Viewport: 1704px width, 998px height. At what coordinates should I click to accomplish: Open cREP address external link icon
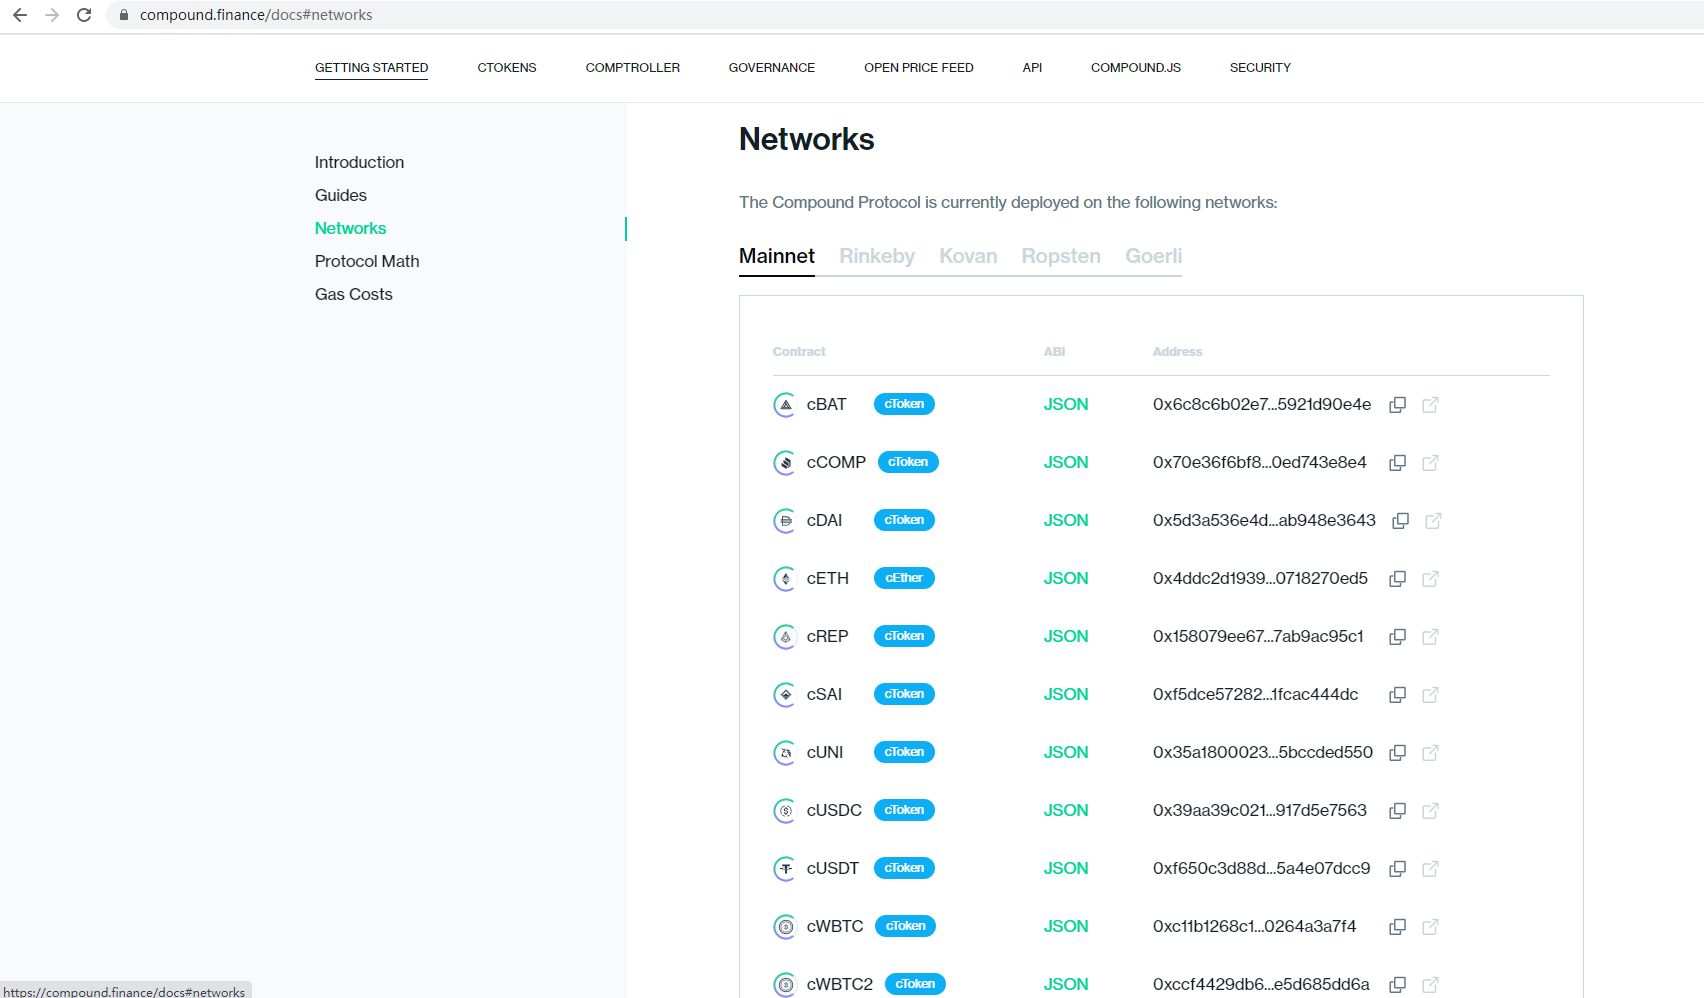[x=1431, y=637]
